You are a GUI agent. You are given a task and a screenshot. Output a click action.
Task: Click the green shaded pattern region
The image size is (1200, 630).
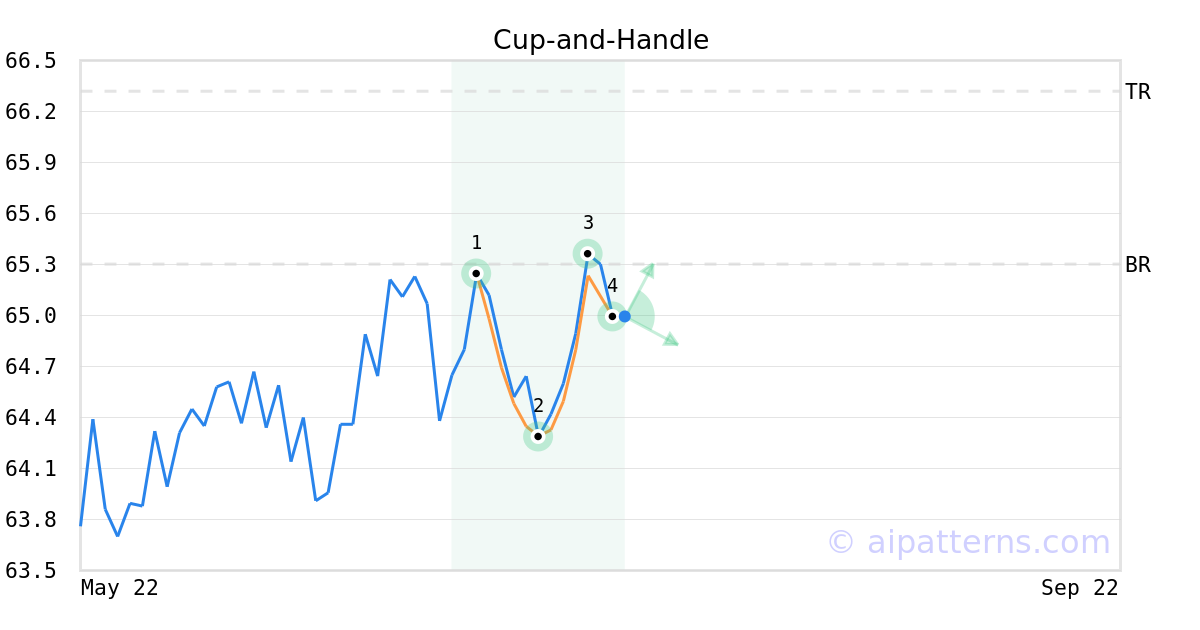tap(538, 150)
